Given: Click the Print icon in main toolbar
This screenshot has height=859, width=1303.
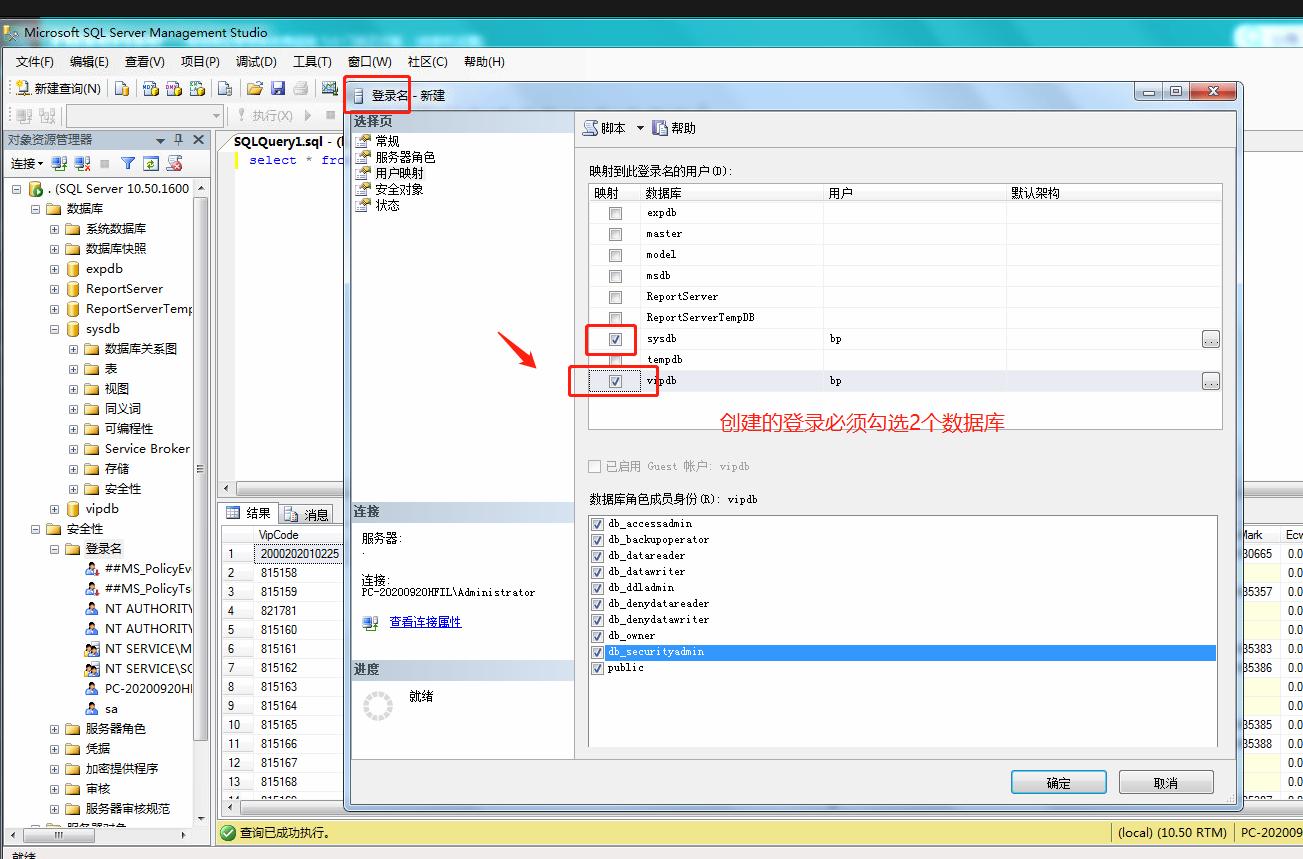Looking at the screenshot, I should click(x=300, y=88).
